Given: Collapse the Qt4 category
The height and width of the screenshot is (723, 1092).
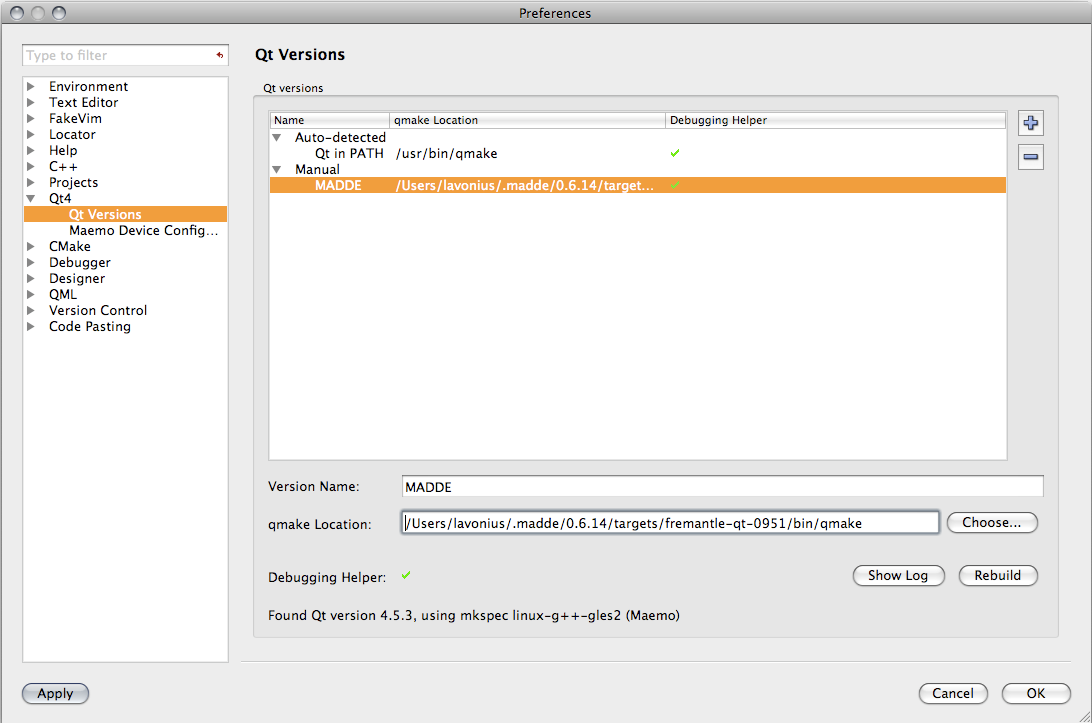Looking at the screenshot, I should (31, 199).
